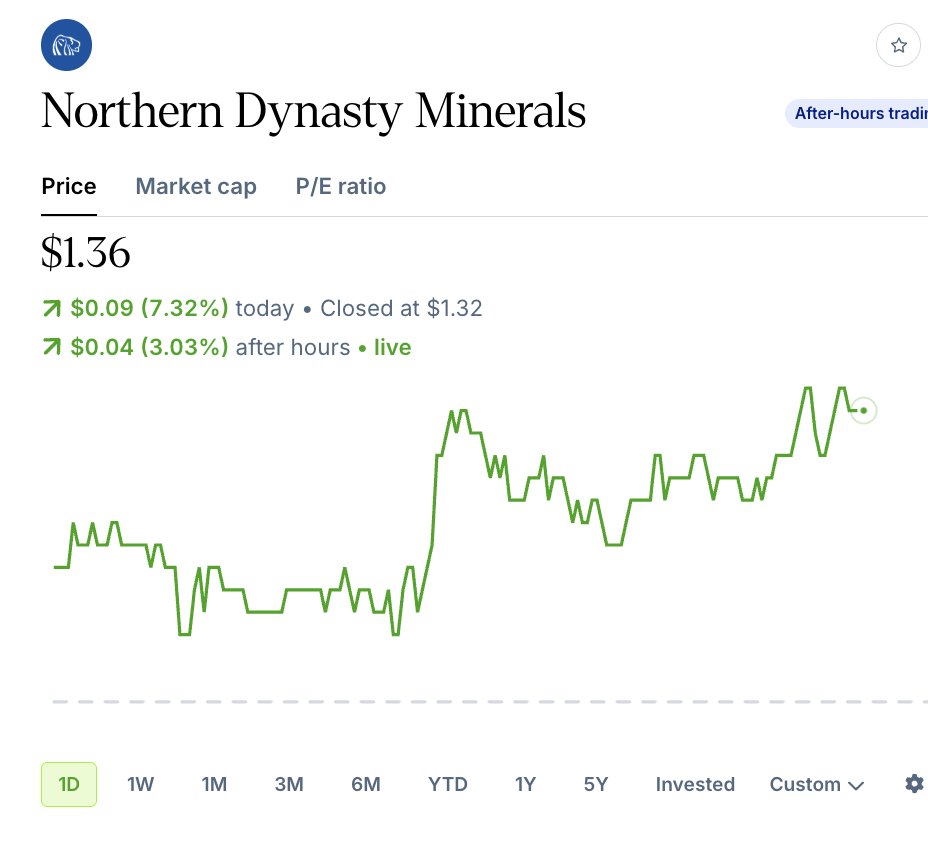The height and width of the screenshot is (864, 928).
Task: Open the Custom range dropdown
Action: tap(817, 784)
